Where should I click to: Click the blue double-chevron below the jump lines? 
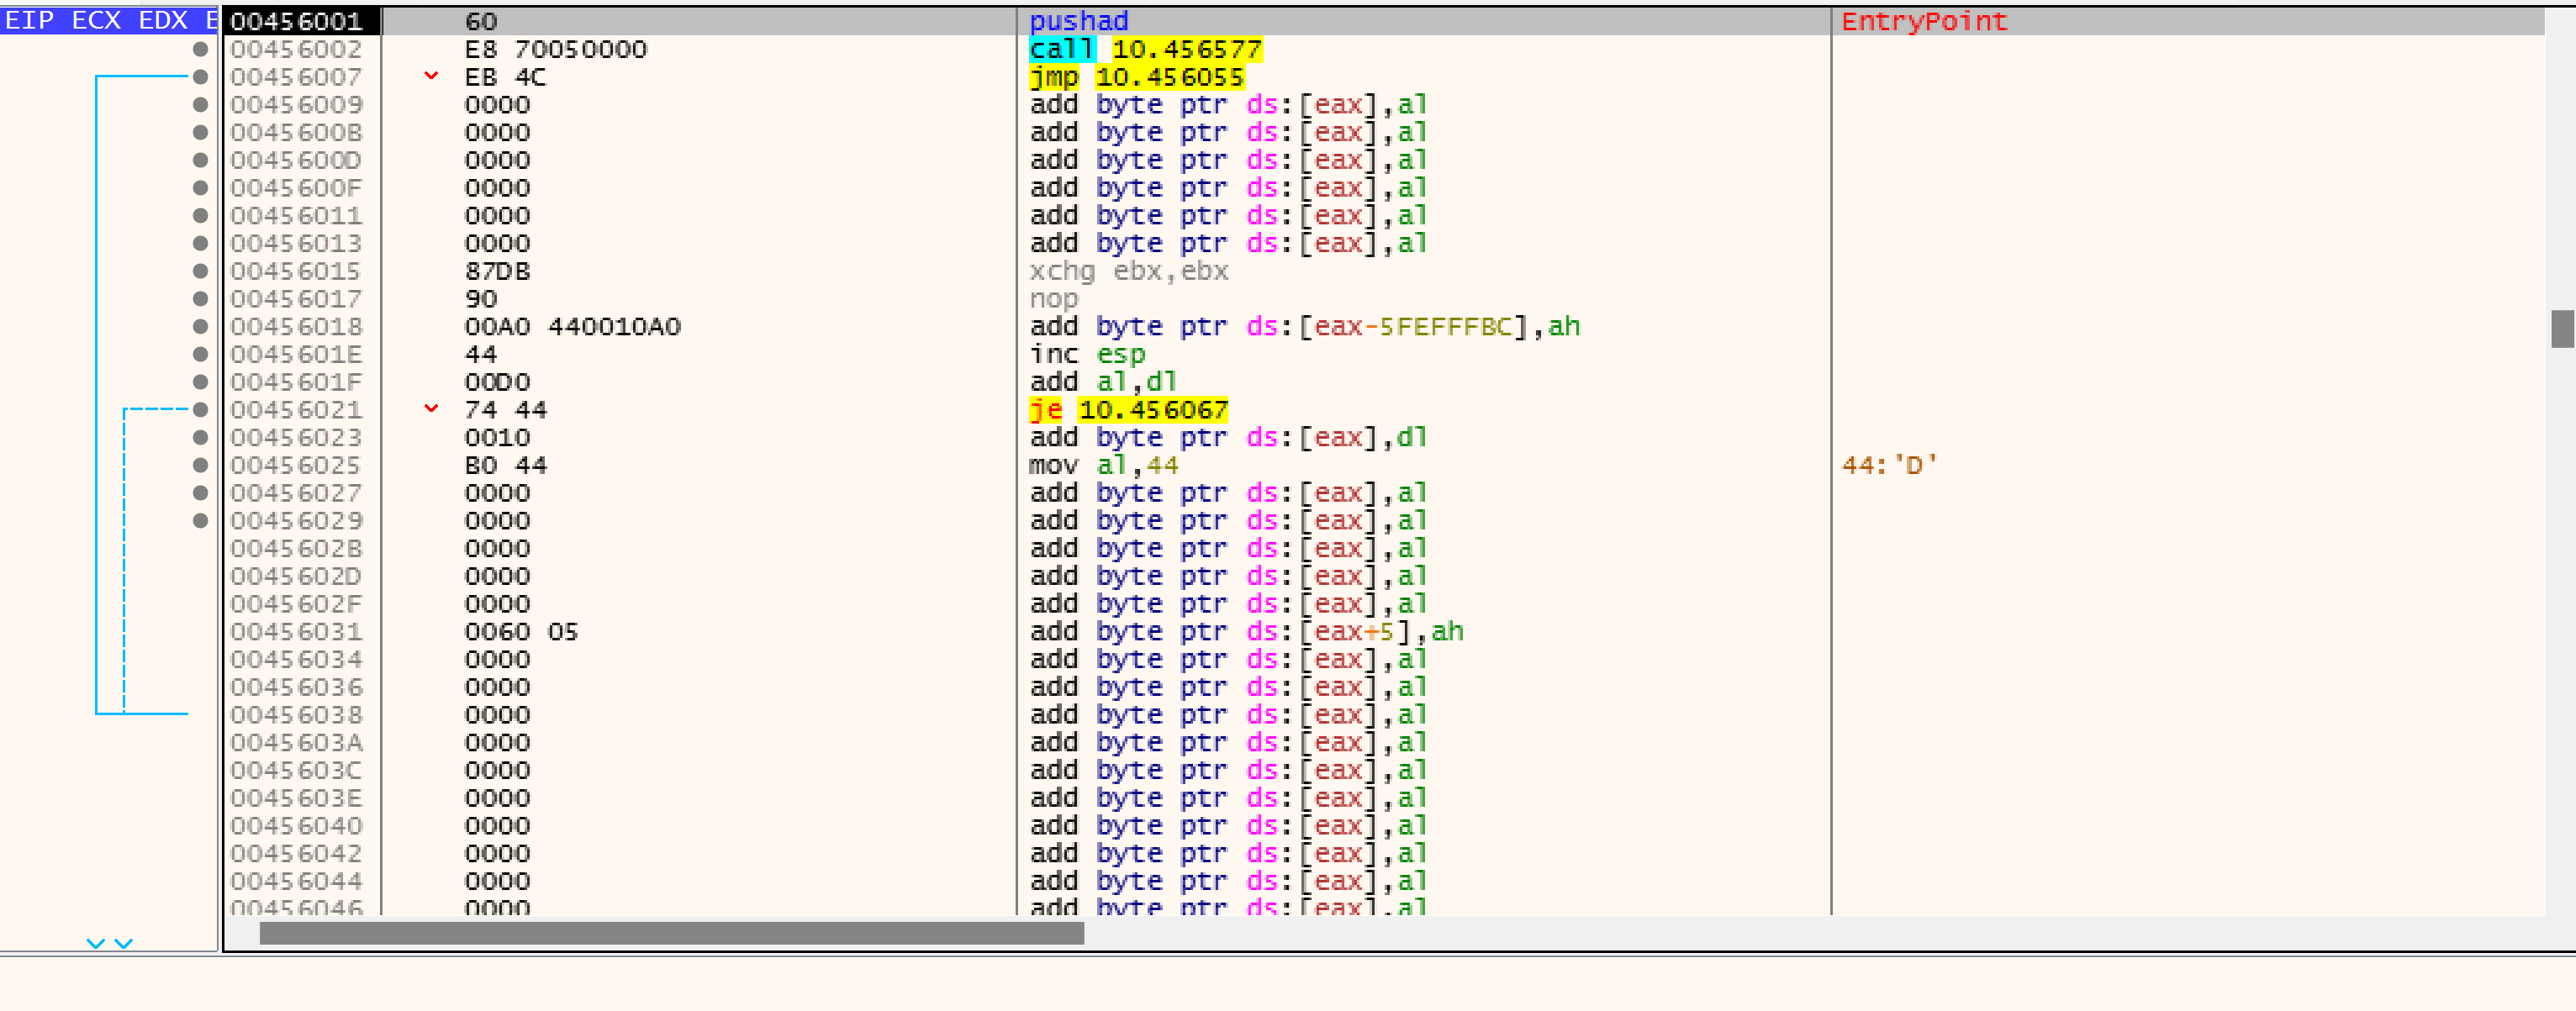click(110, 943)
